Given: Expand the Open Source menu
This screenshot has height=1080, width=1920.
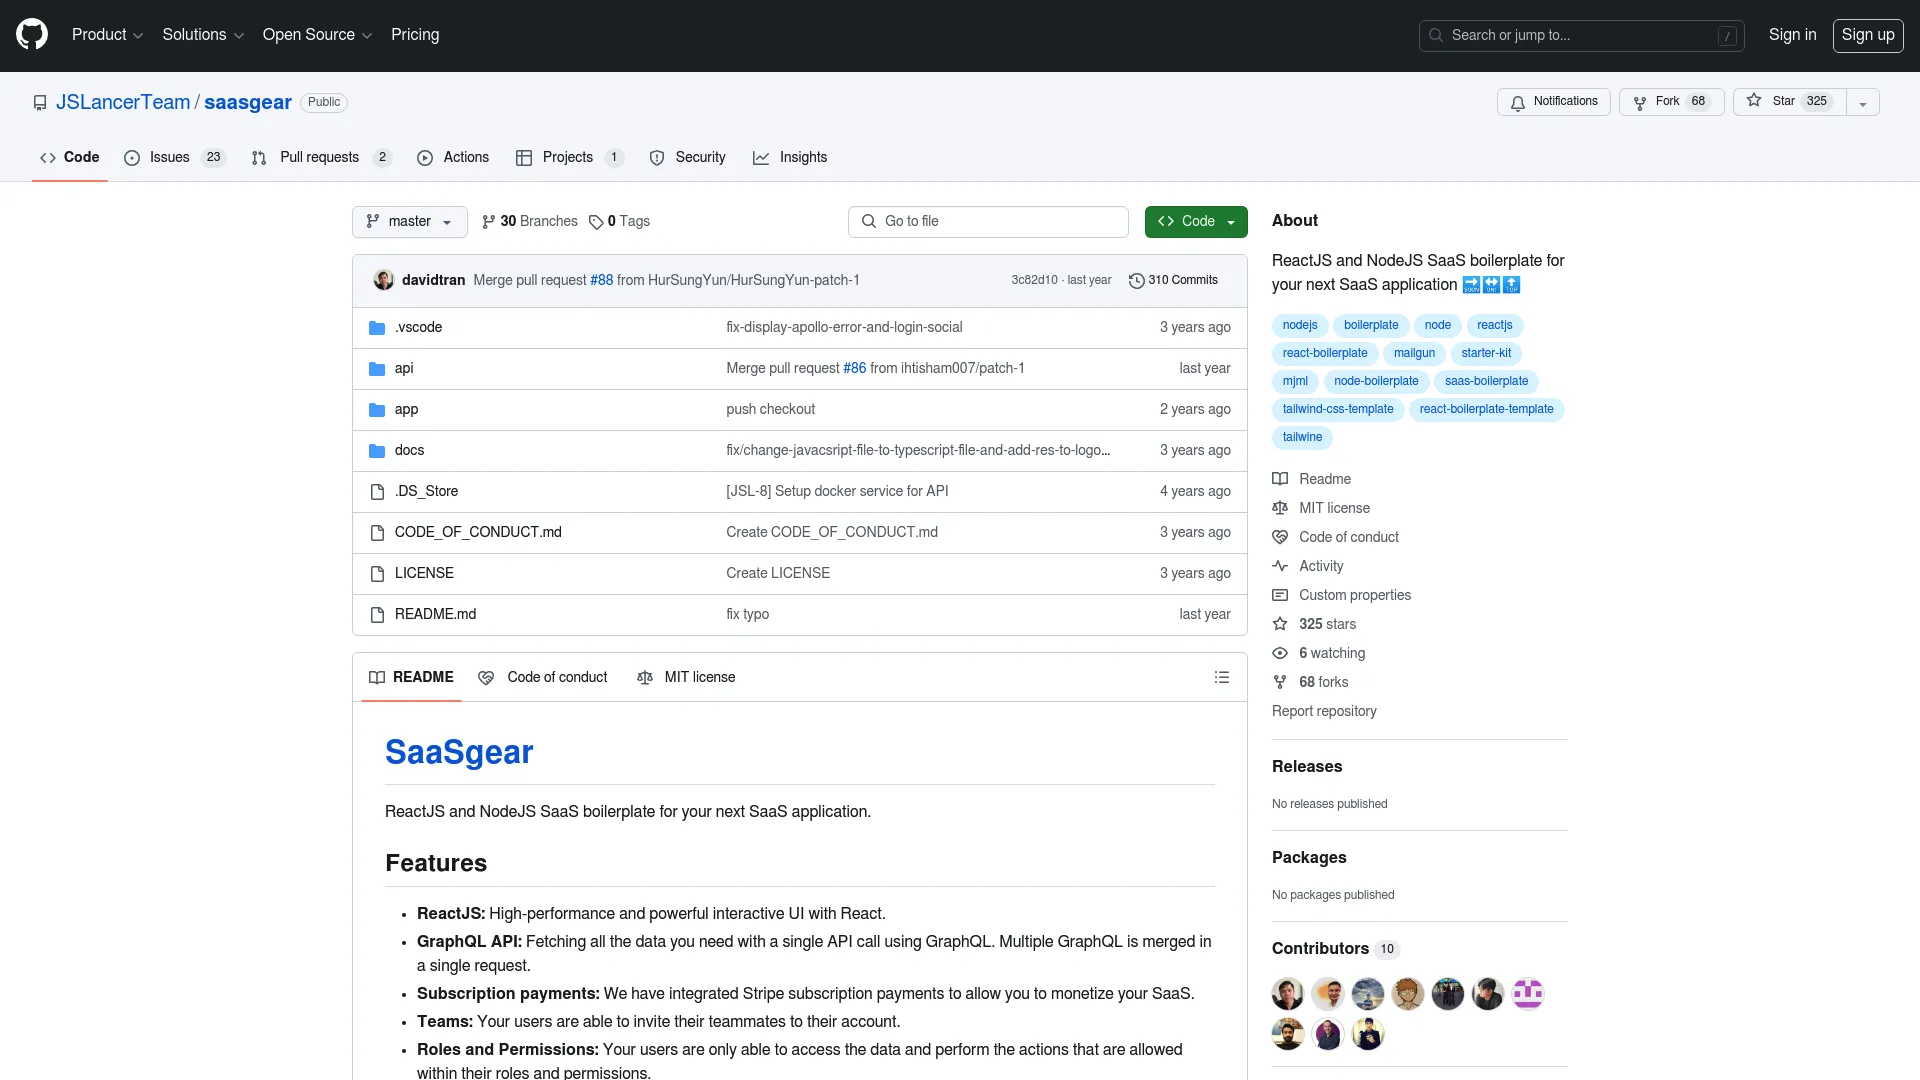Looking at the screenshot, I should 317,35.
